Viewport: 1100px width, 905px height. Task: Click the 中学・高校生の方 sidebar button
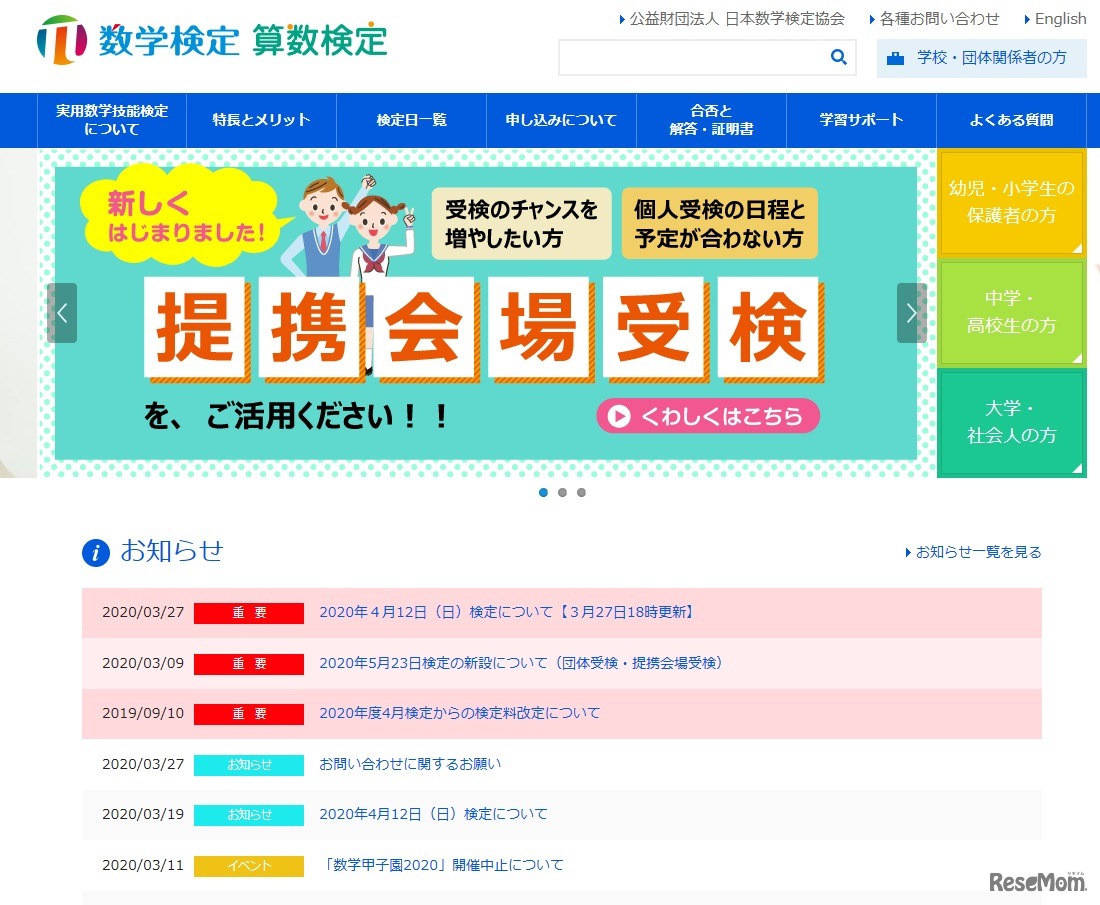point(1011,313)
